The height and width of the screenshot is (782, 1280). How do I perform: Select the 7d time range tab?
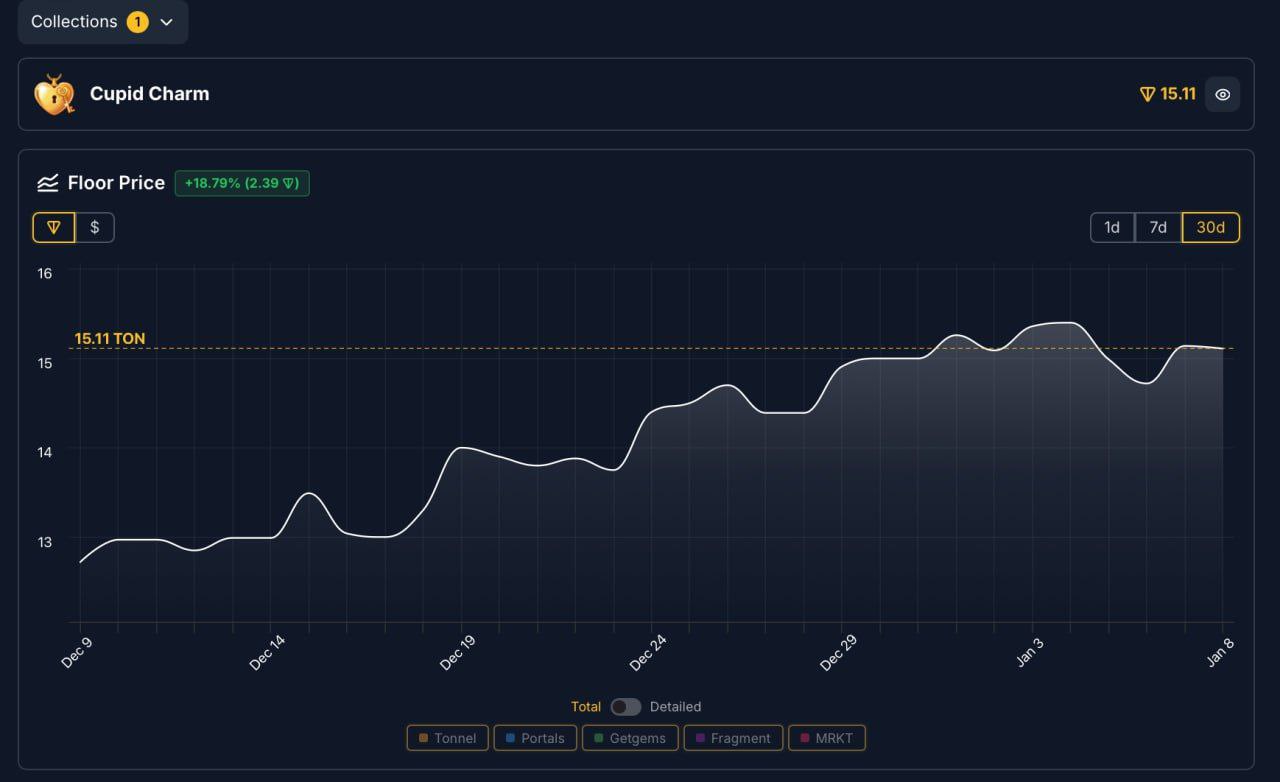coord(1158,228)
